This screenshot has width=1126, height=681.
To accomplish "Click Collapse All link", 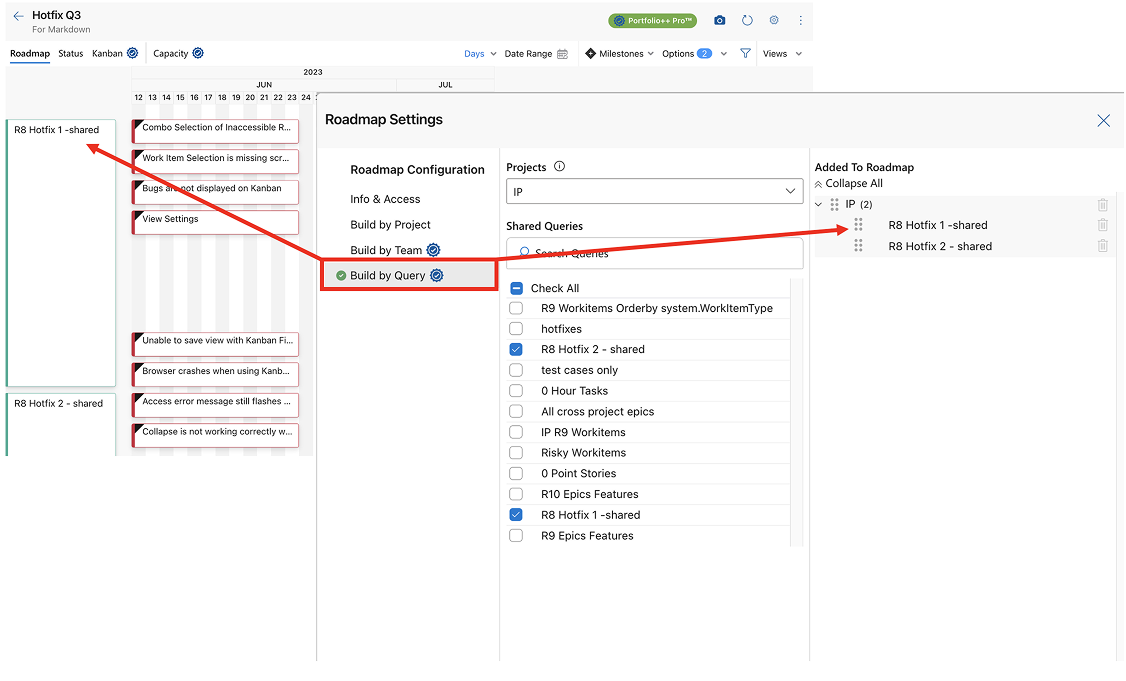I will 848,184.
